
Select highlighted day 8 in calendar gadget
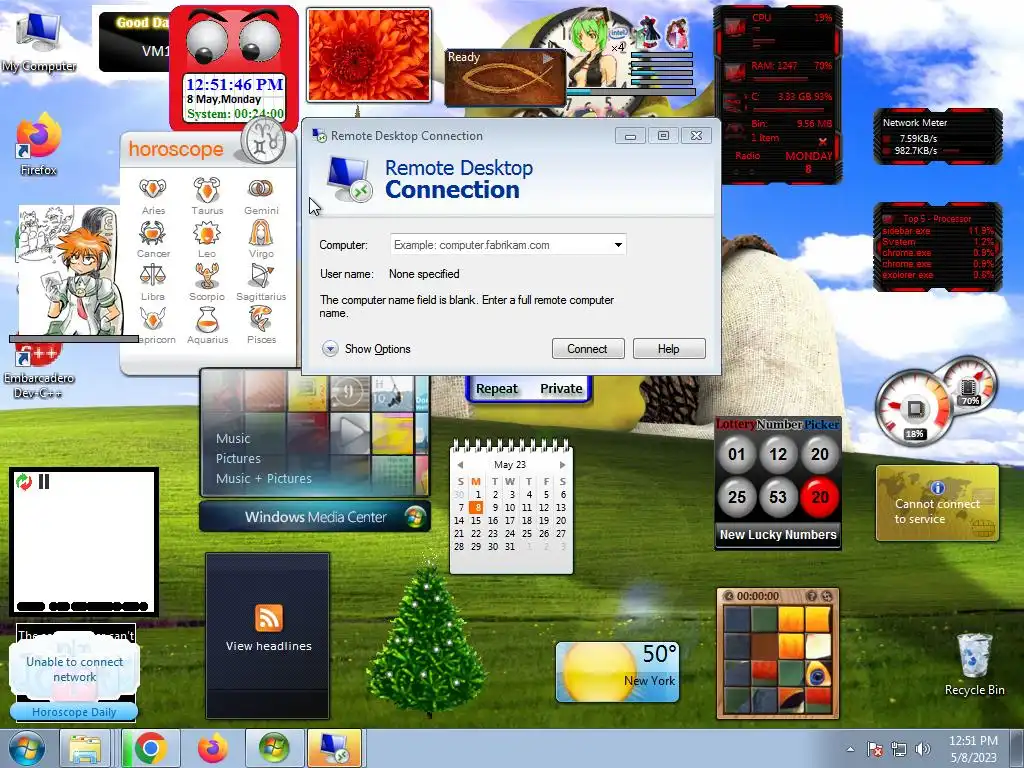click(x=475, y=507)
